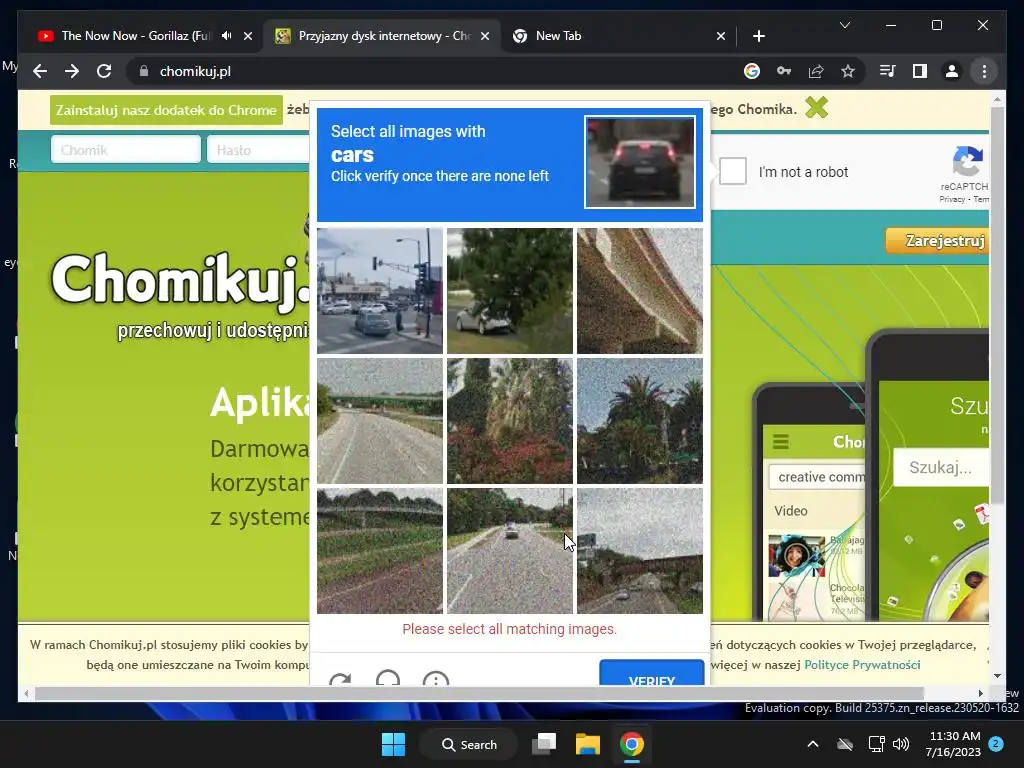Image resolution: width=1024 pixels, height=768 pixels.
Task: Expand hidden system tray icons chevron
Action: [x=812, y=744]
